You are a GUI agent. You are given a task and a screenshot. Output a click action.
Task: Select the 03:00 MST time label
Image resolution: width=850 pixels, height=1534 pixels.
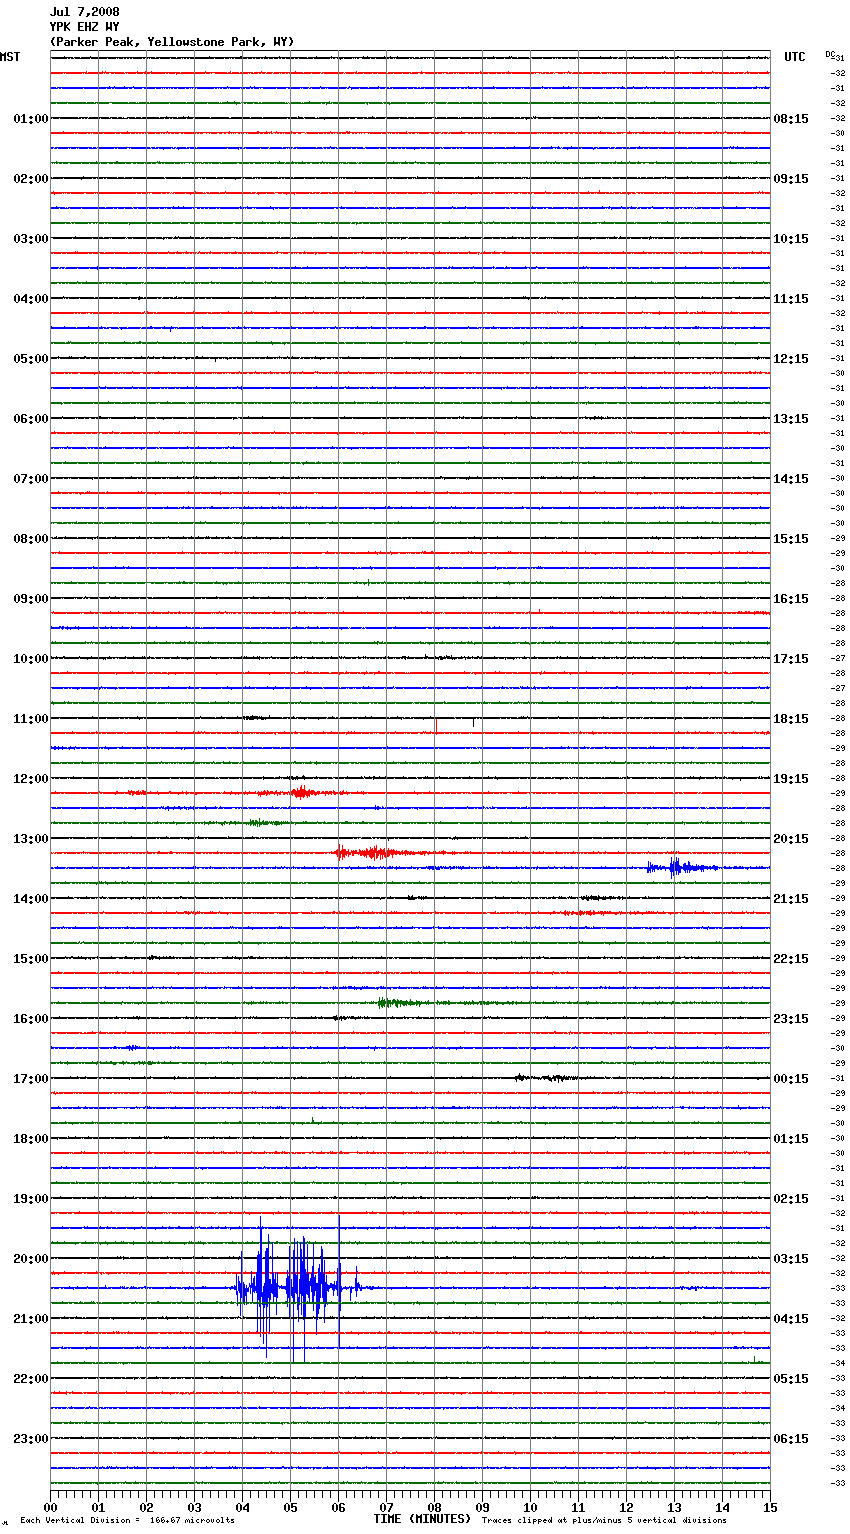click(31, 239)
